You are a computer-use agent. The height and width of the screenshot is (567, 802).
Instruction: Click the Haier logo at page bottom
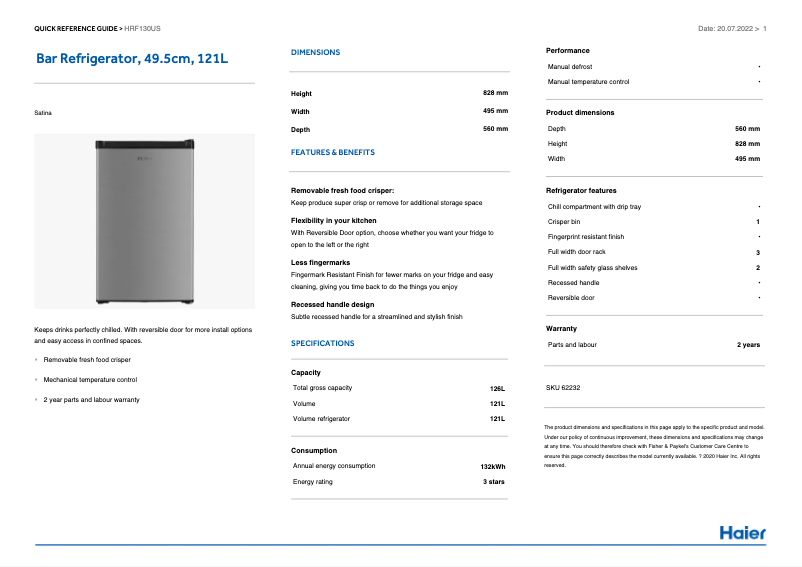tap(742, 532)
